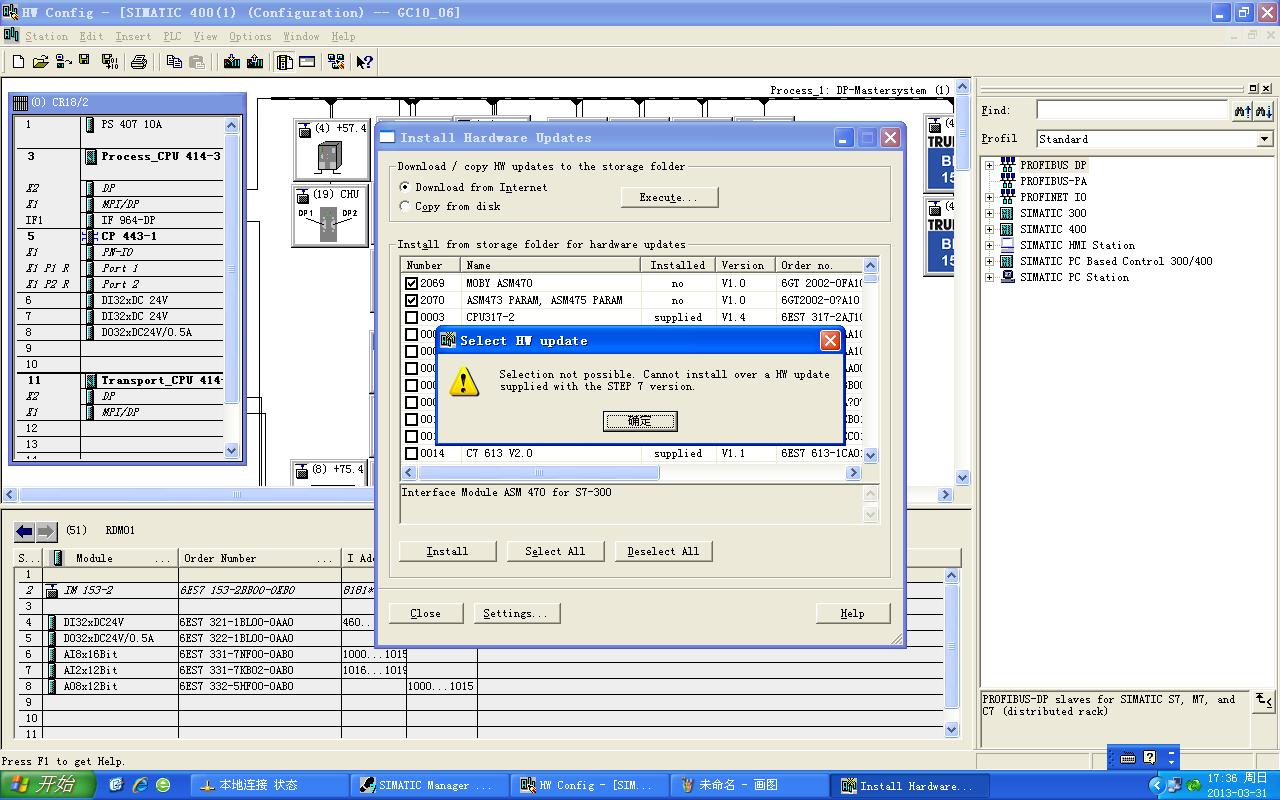The width and height of the screenshot is (1280, 800).
Task: Click the back arrow above module table
Action: pos(25,531)
